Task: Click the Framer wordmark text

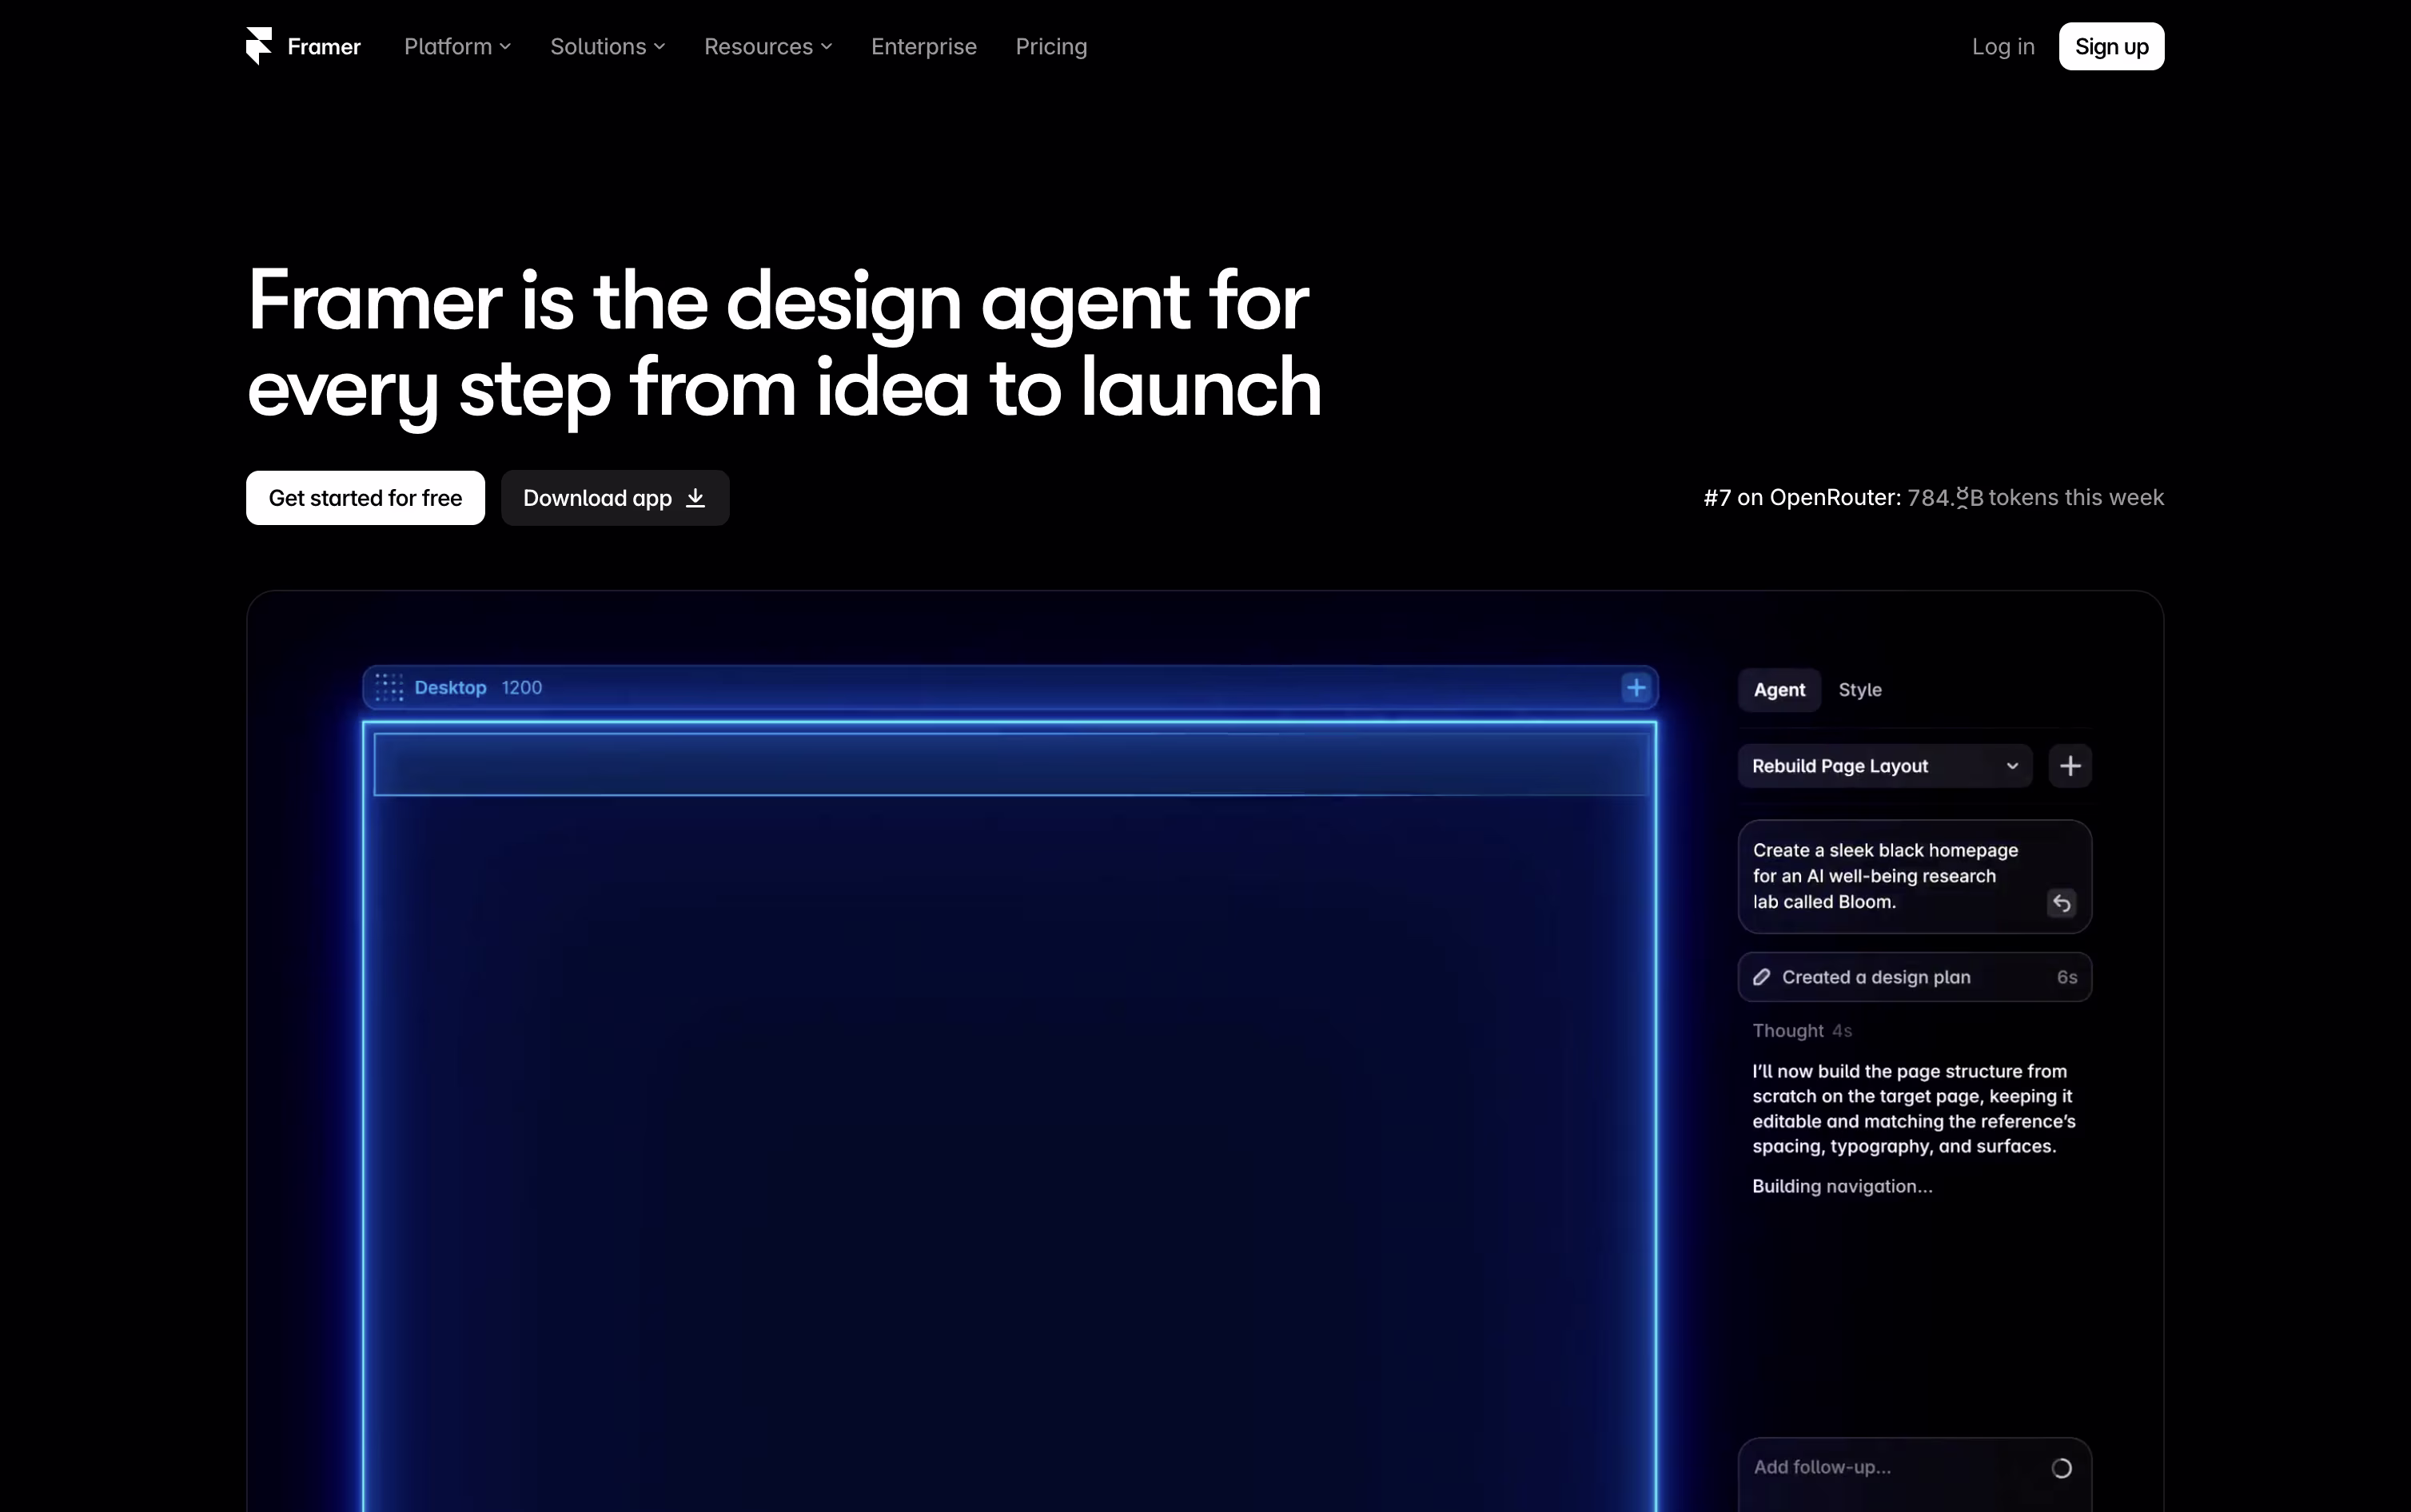Action: click(324, 47)
